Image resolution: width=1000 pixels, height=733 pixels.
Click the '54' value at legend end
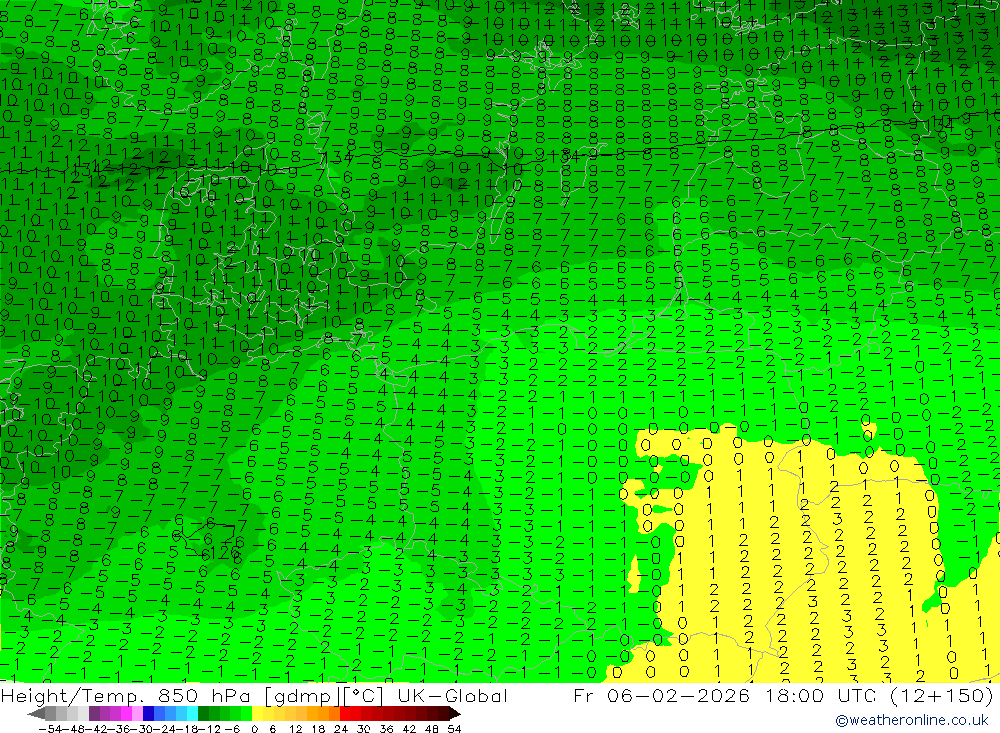pyautogui.click(x=454, y=729)
